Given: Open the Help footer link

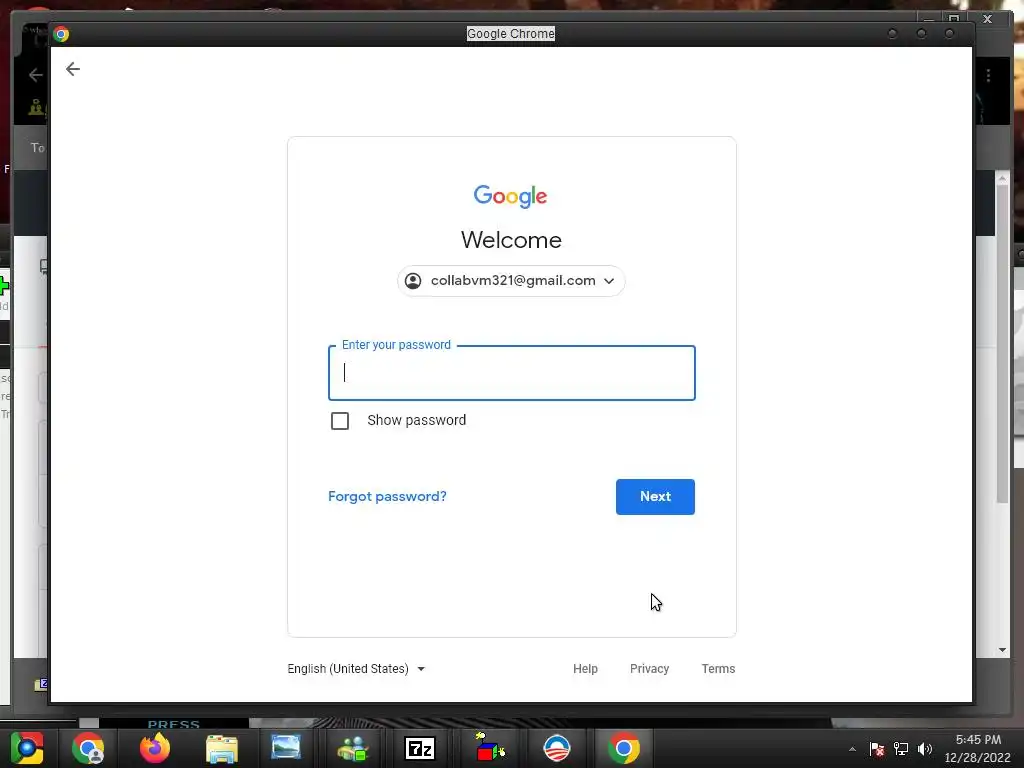Looking at the screenshot, I should tap(585, 669).
